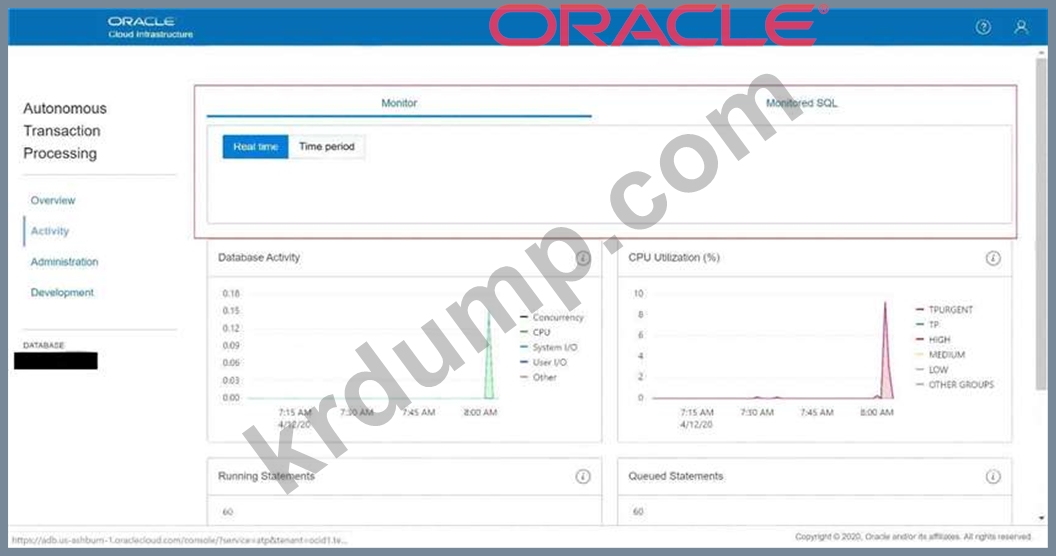Click the Database Activity title
The image size is (1056, 556).
tap(259, 258)
